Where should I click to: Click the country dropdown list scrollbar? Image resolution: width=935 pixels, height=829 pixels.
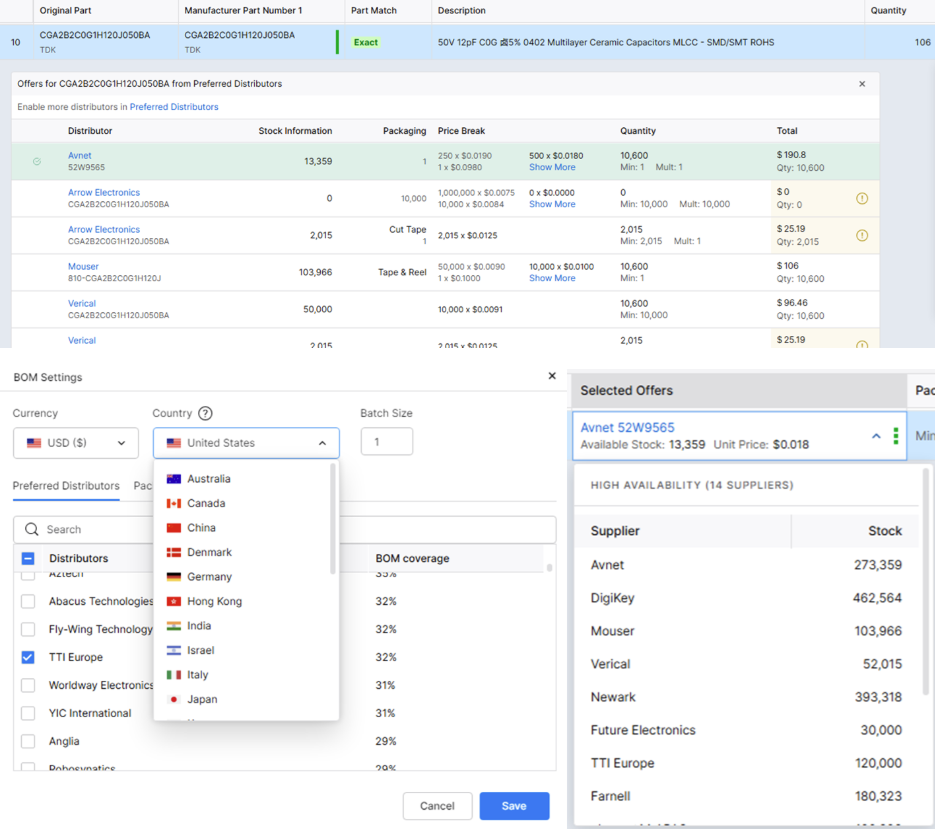click(333, 519)
